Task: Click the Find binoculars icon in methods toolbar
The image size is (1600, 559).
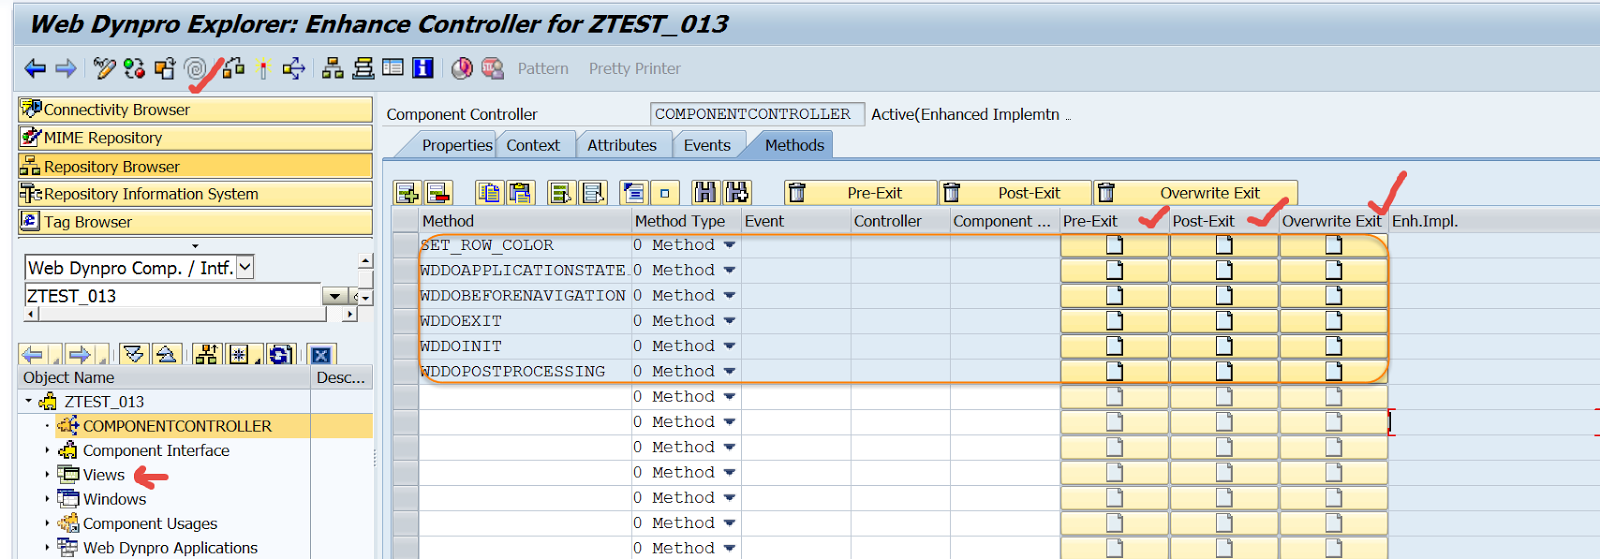Action: [x=705, y=193]
